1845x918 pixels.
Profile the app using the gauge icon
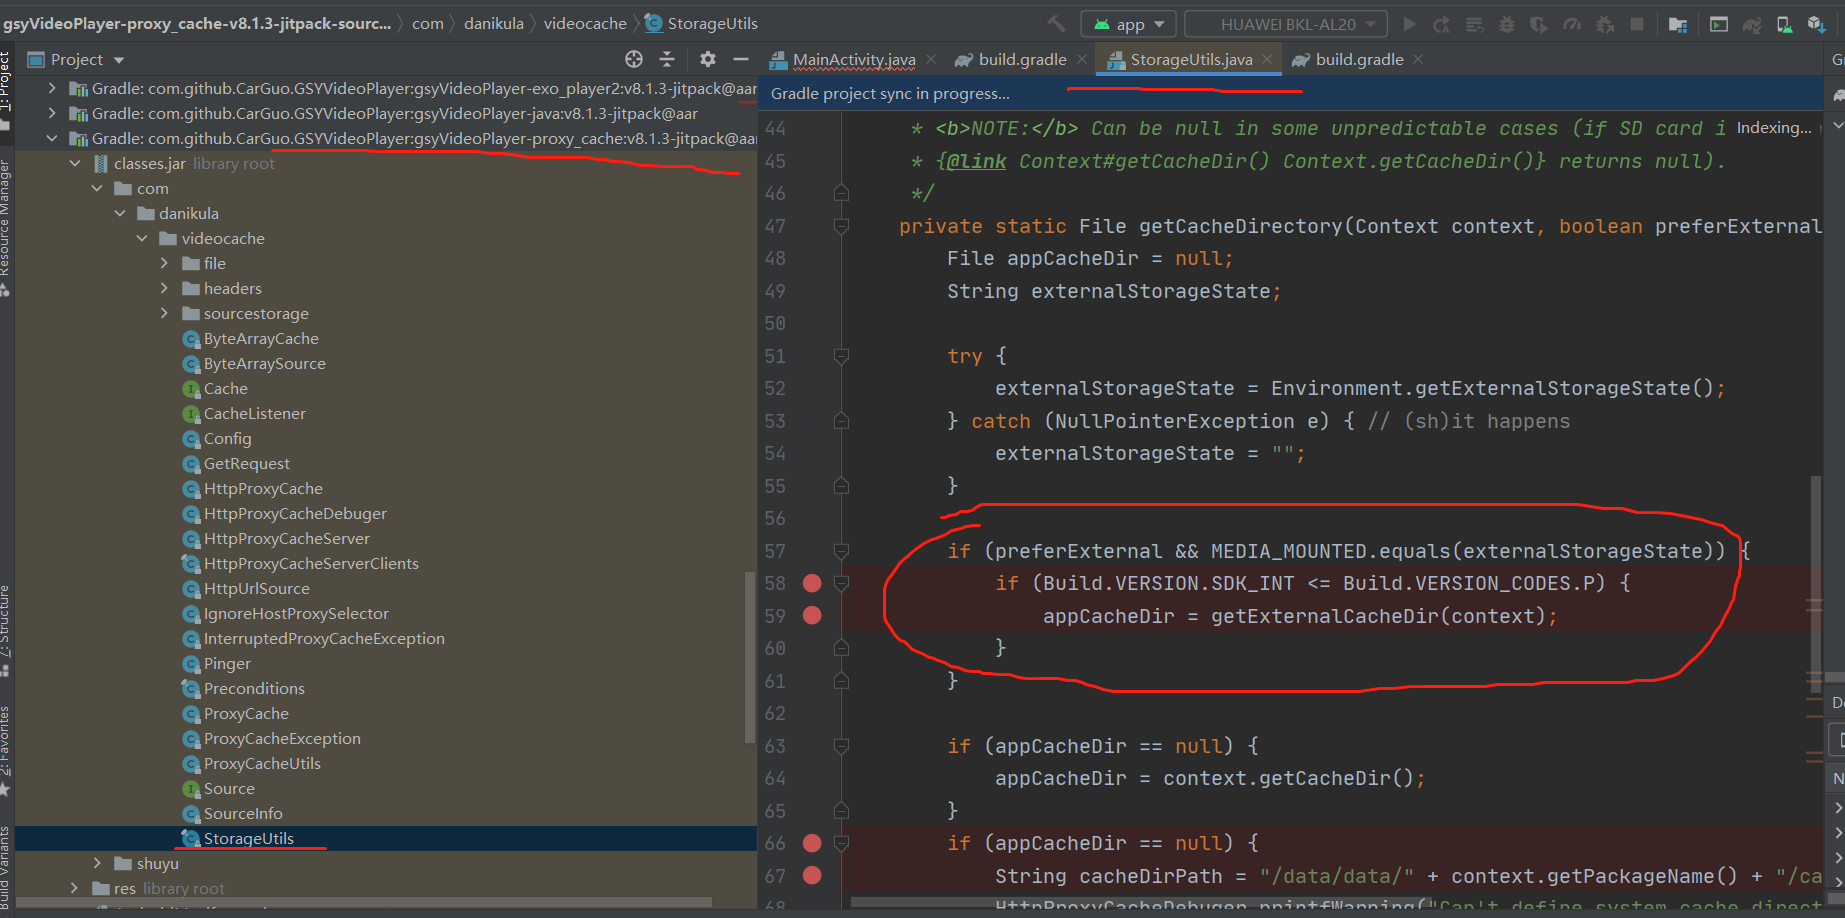(x=1573, y=23)
